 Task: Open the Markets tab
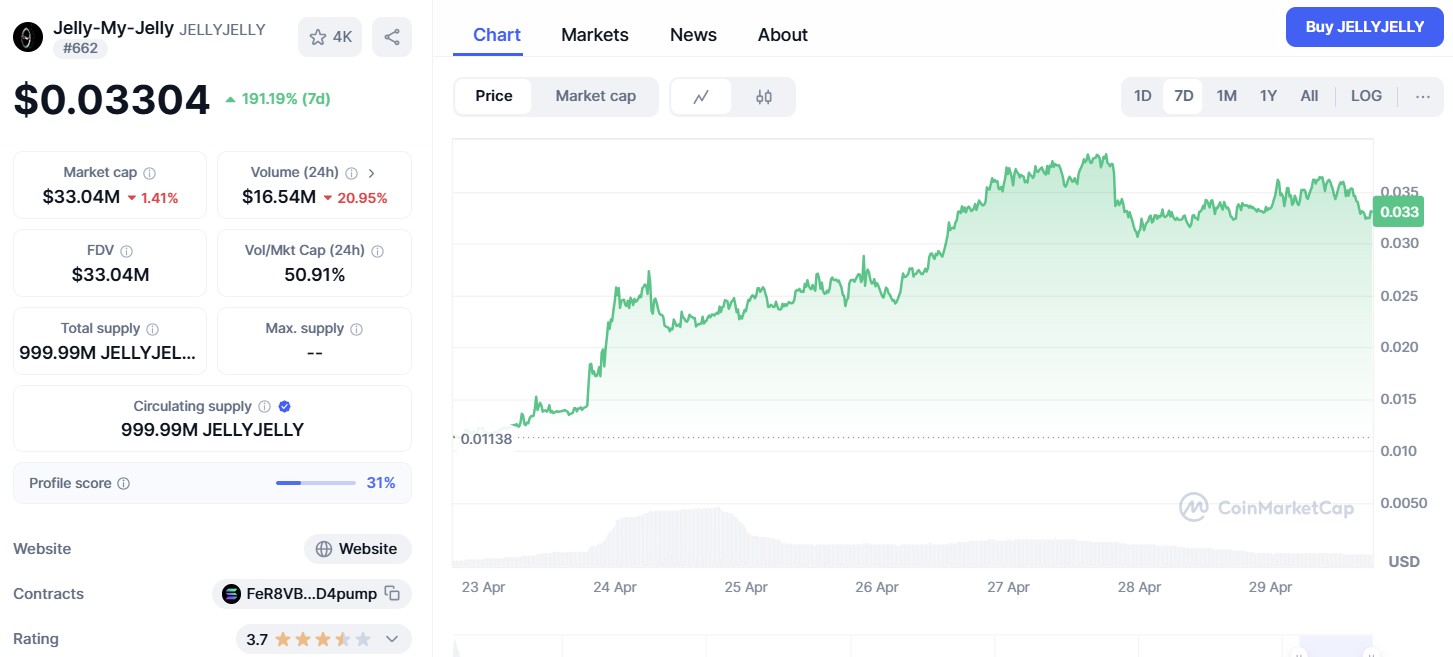click(x=595, y=35)
